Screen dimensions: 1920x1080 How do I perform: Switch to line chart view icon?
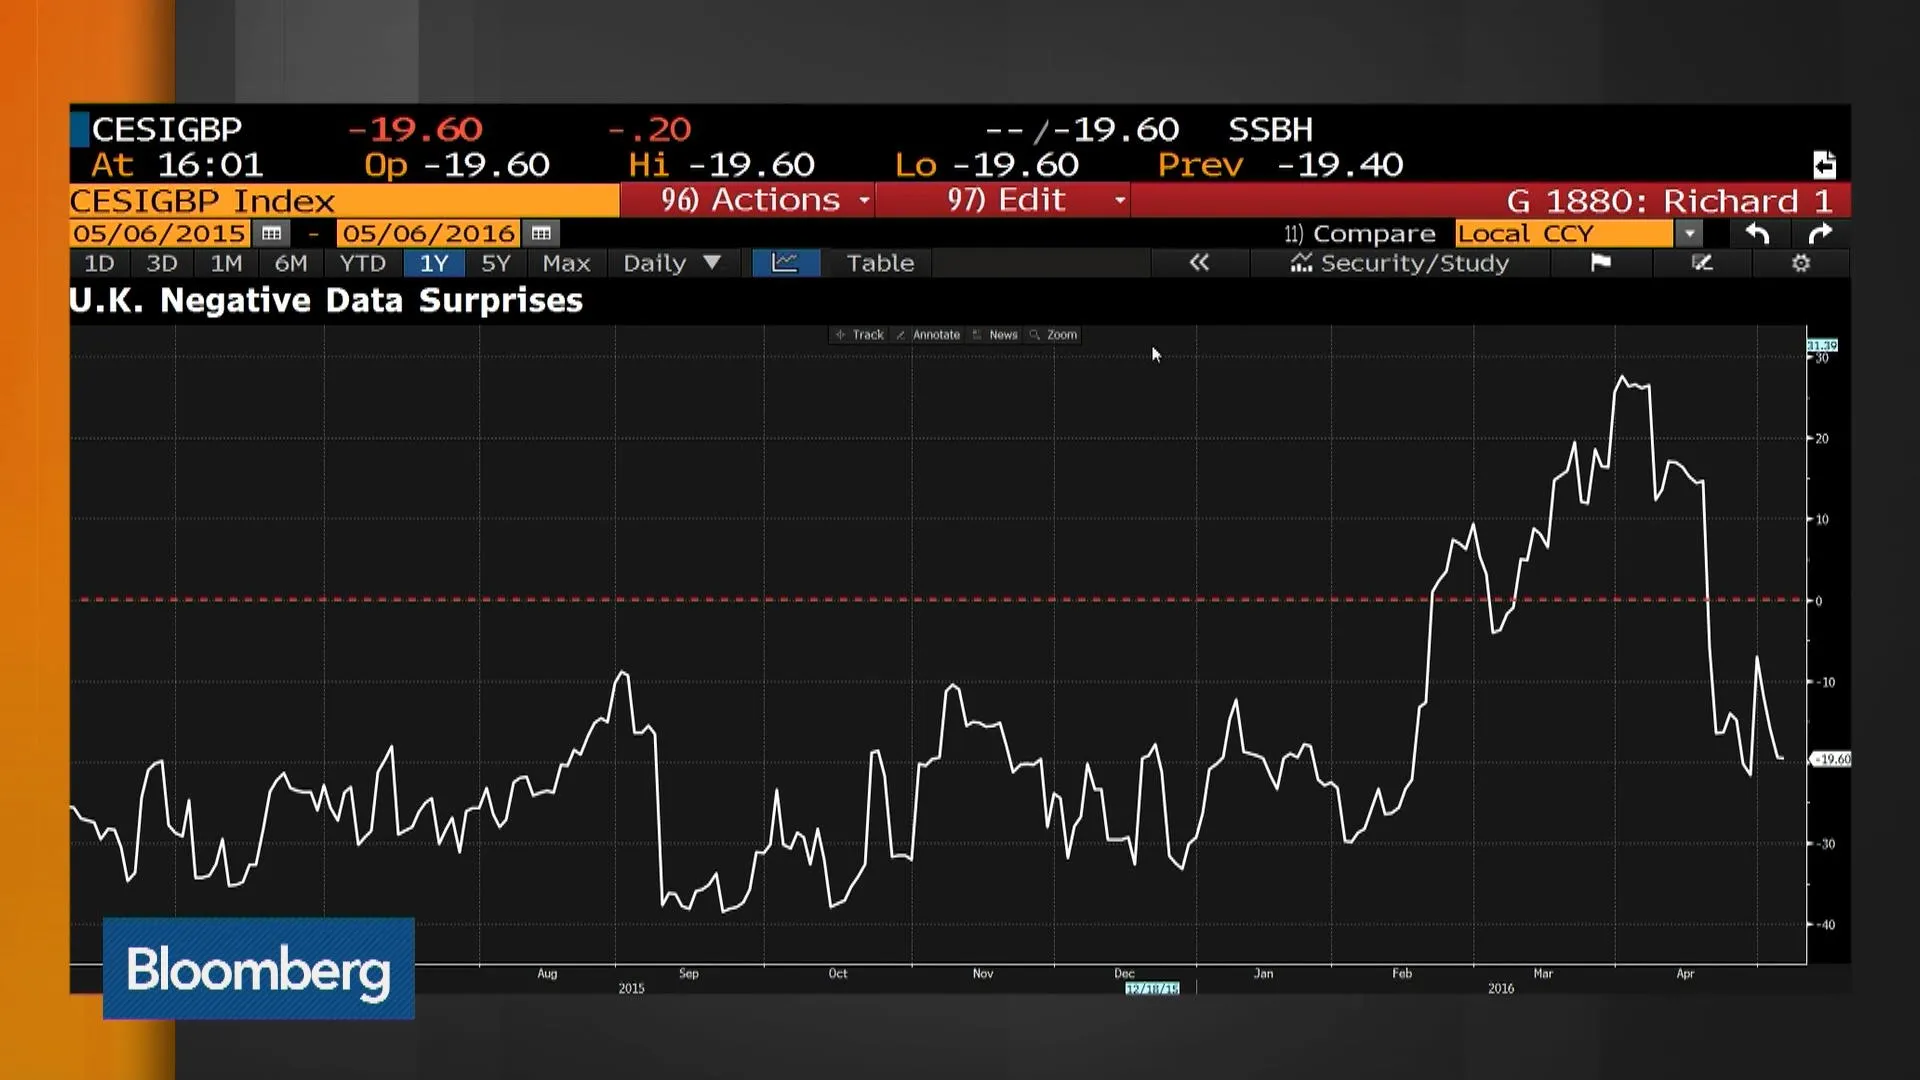click(785, 263)
